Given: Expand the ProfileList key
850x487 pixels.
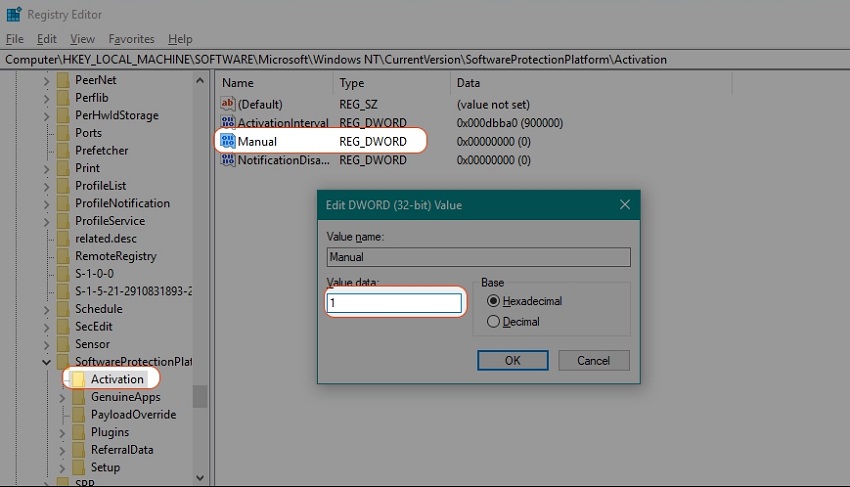Looking at the screenshot, I should tap(46, 187).
